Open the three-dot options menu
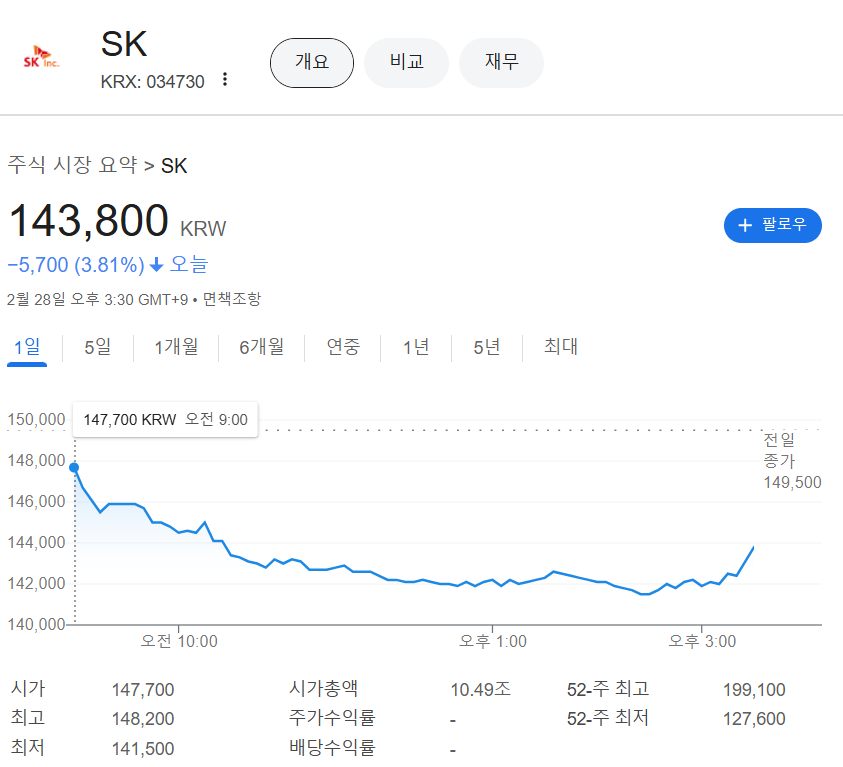The width and height of the screenshot is (843, 767). tap(225, 81)
